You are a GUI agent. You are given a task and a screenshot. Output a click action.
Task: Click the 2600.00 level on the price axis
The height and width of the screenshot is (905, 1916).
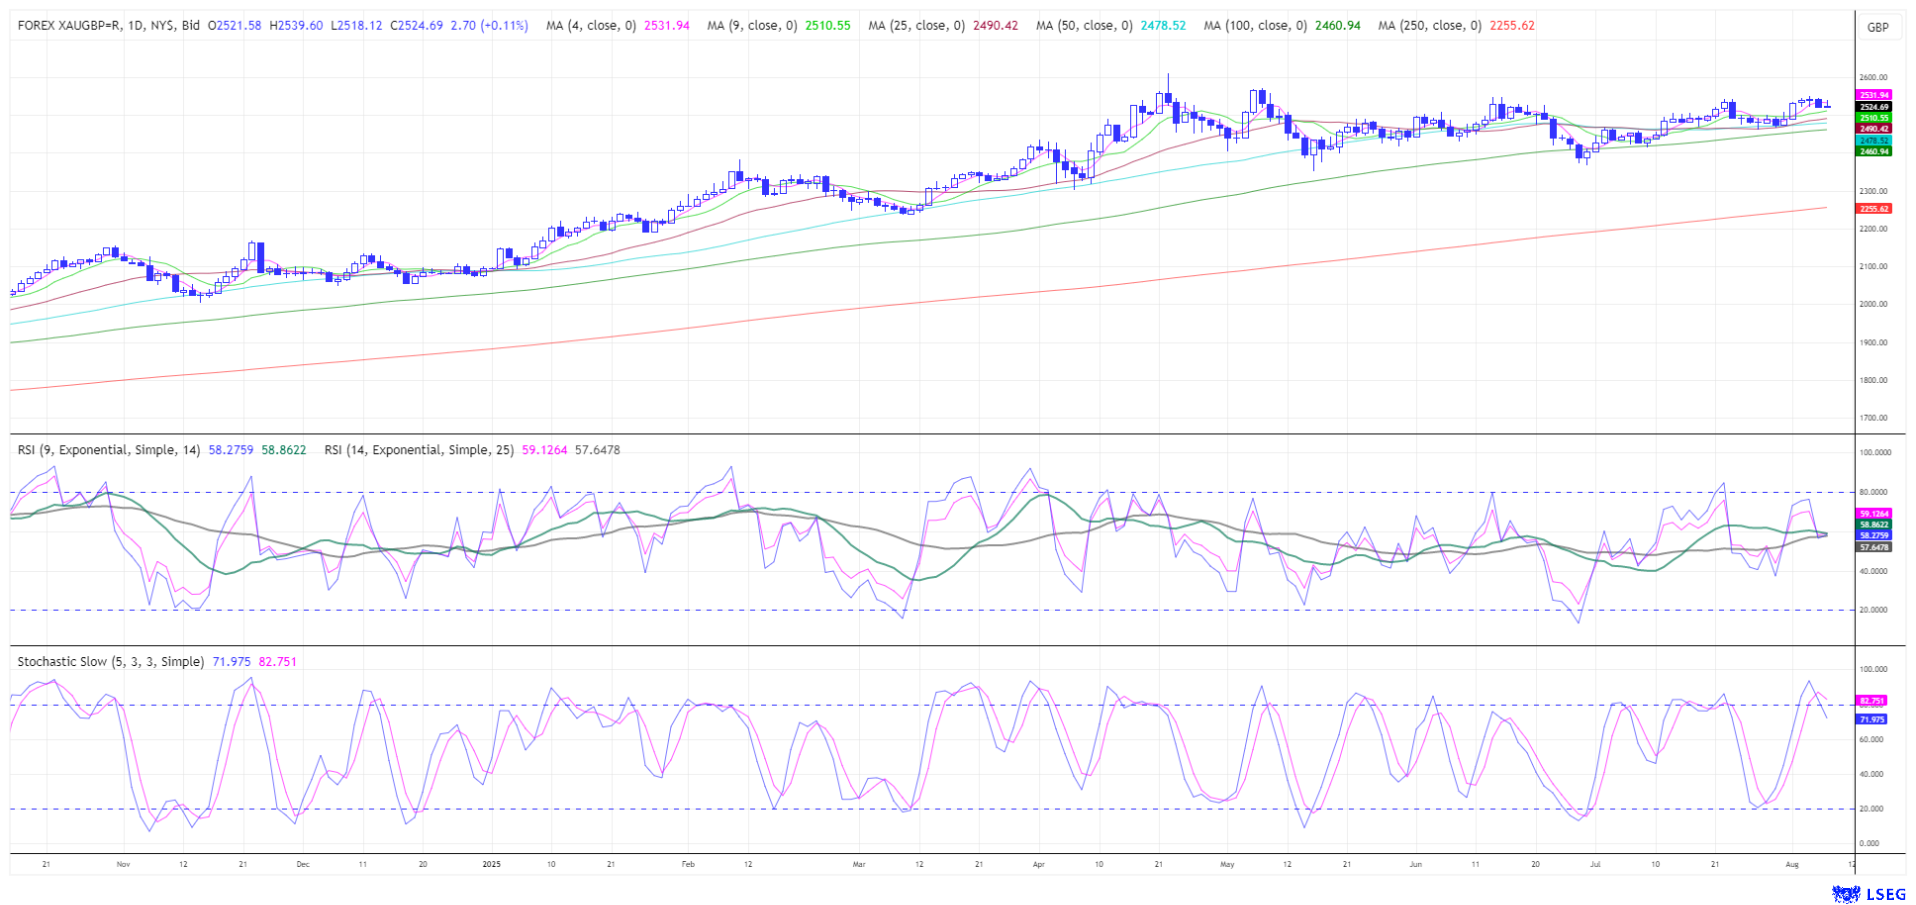tap(1873, 77)
